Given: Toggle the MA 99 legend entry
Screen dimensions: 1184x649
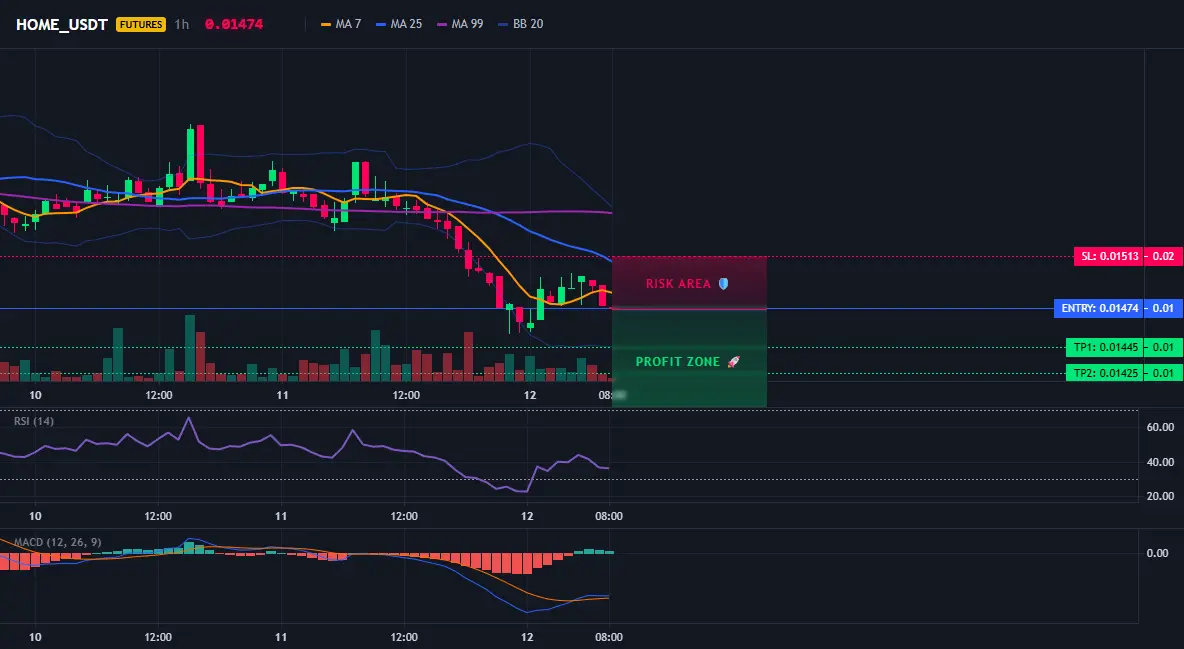Looking at the screenshot, I should click(x=460, y=24).
